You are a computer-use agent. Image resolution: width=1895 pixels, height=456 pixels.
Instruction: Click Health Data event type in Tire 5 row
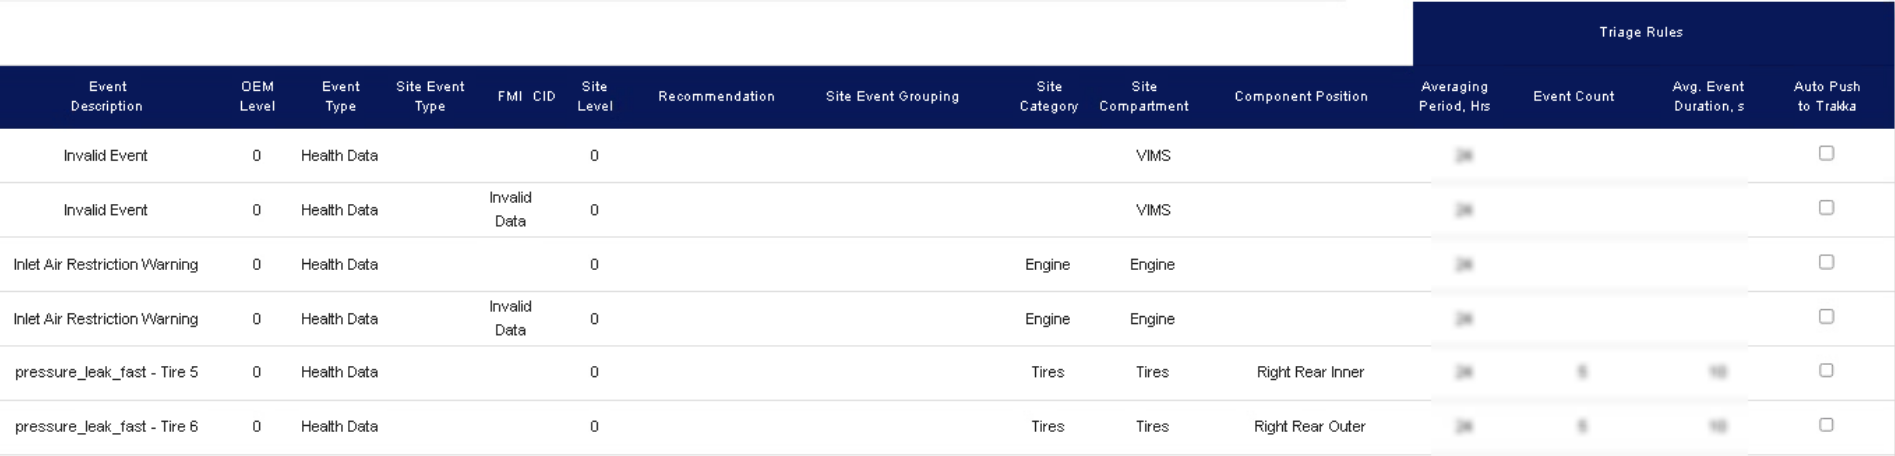click(x=339, y=372)
